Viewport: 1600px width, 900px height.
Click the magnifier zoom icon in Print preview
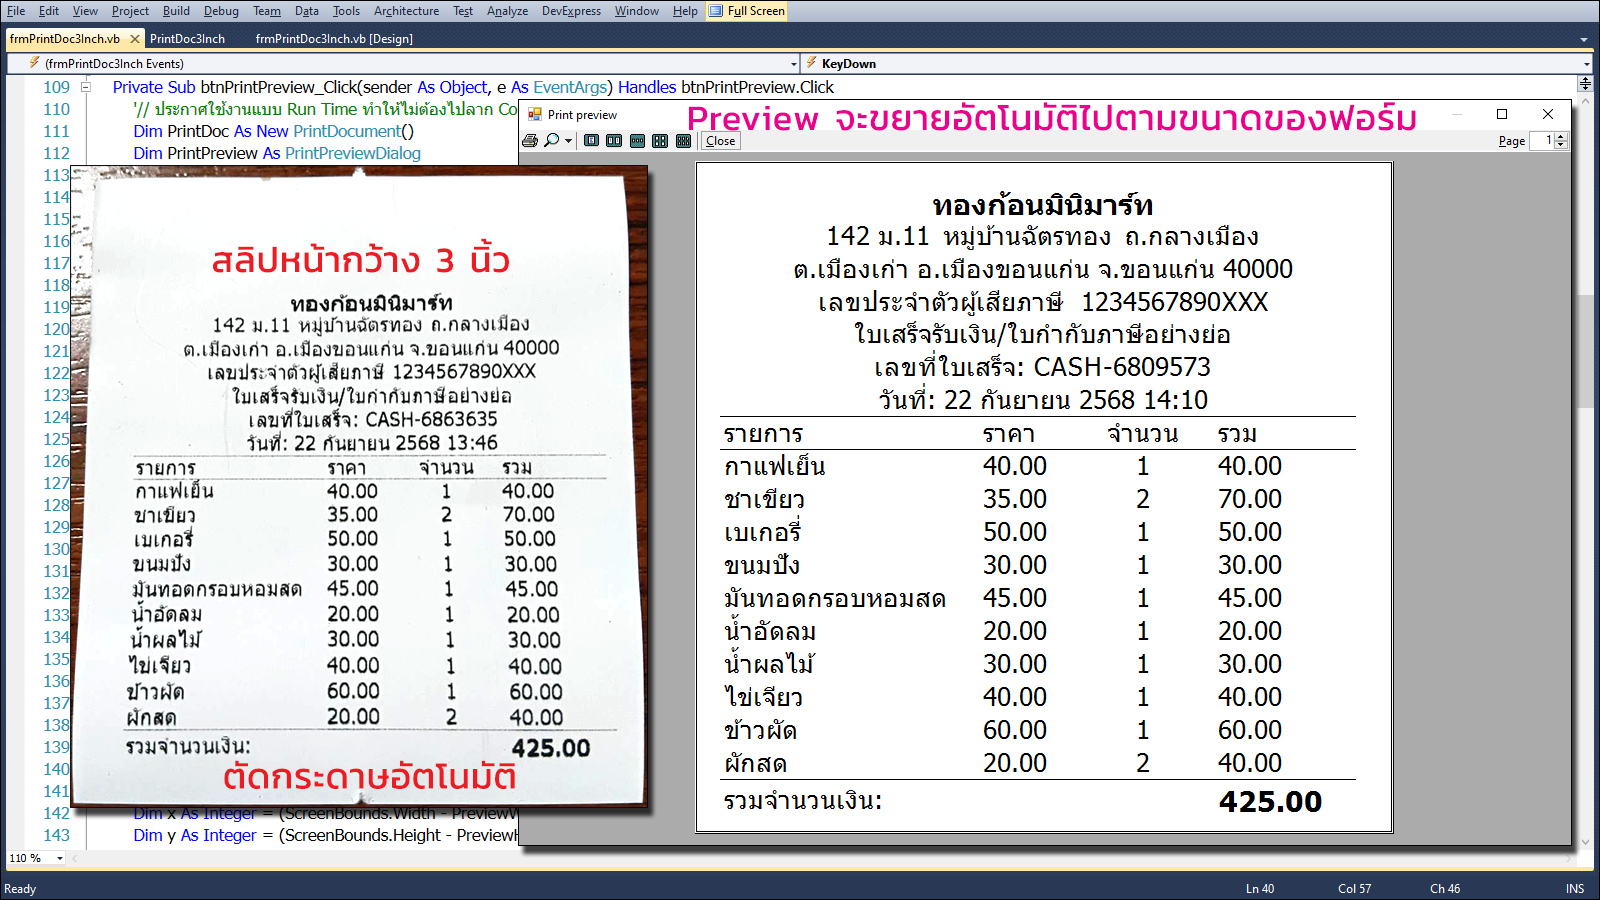pyautogui.click(x=551, y=141)
